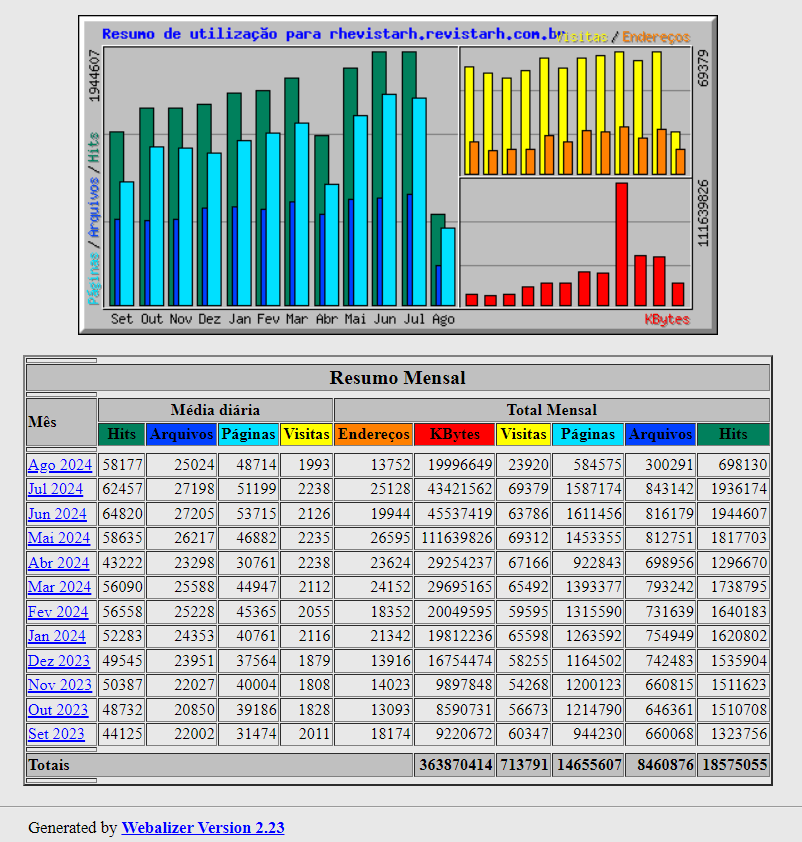
Task: Click the orange Endereços column header
Action: [374, 434]
